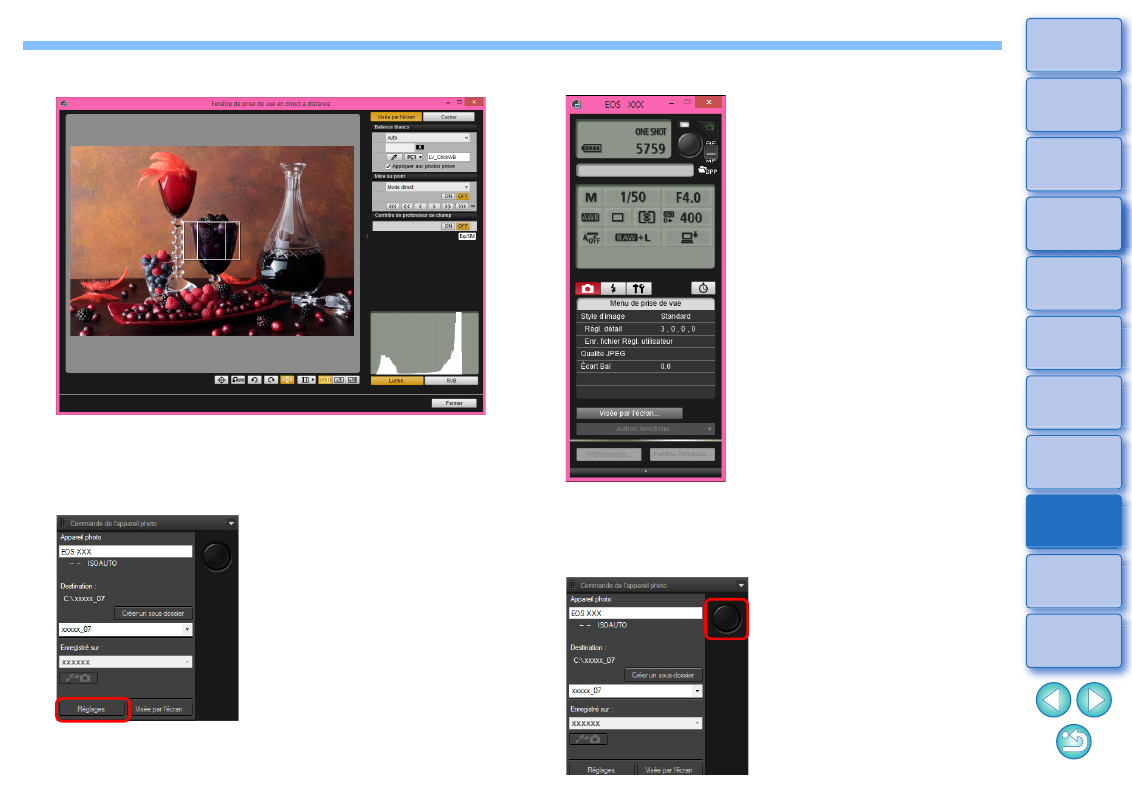The width and height of the screenshot is (1132, 800).
Task: Select the flash menu tab
Action: (613, 288)
